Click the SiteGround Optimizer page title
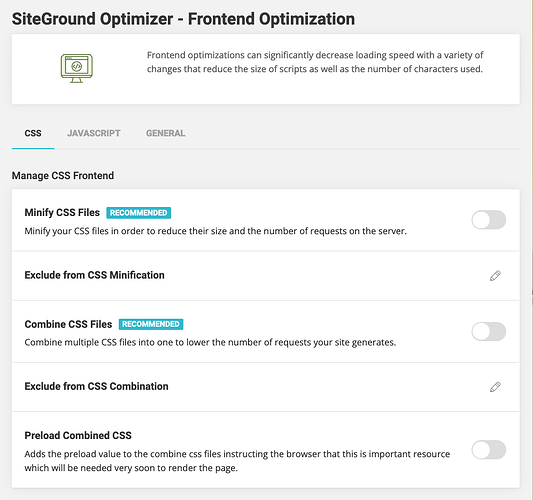 pos(184,19)
